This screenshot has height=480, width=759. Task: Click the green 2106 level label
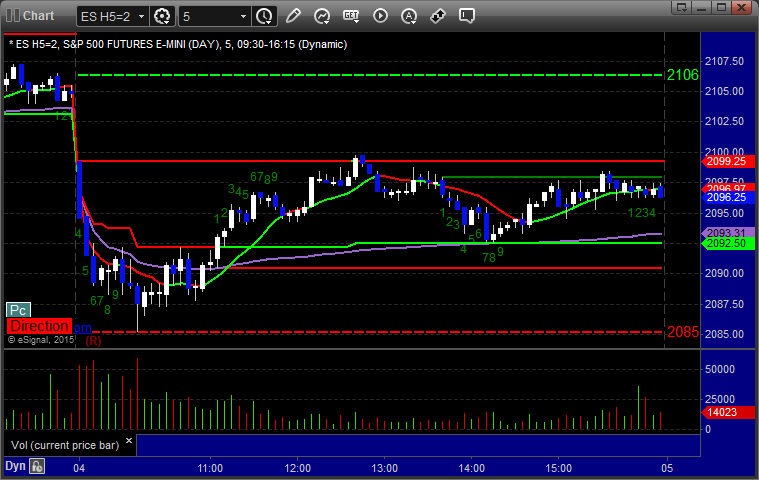[x=683, y=75]
